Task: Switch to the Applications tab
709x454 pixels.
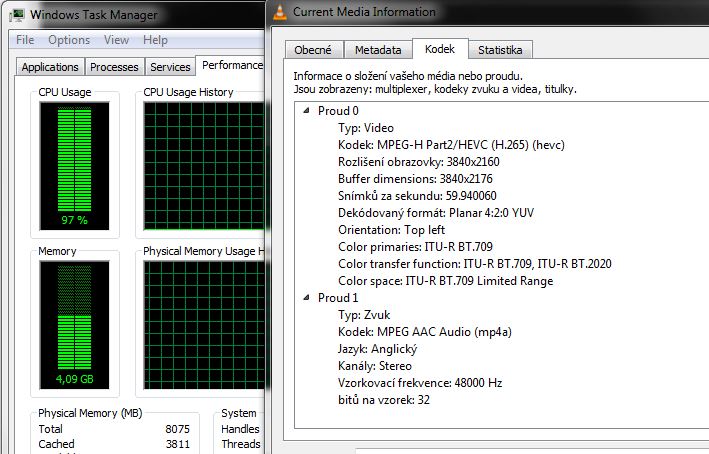Action: tap(50, 67)
